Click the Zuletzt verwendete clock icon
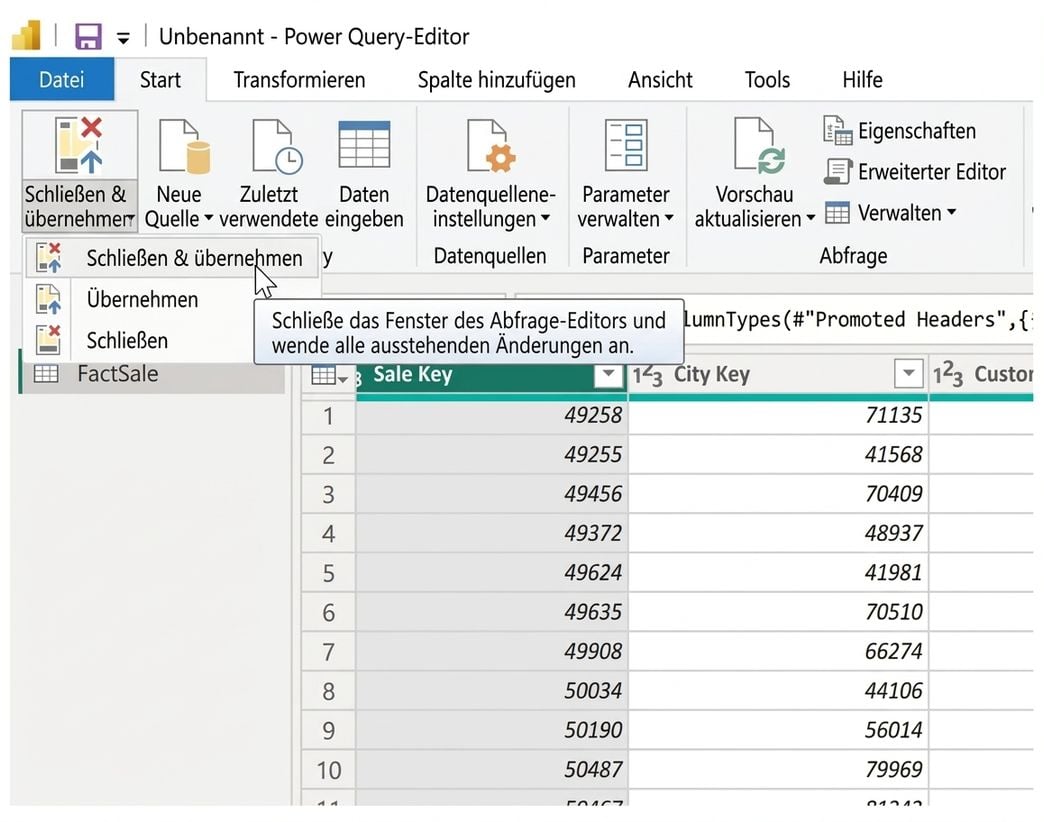The height and width of the screenshot is (822, 1044). pos(277,146)
